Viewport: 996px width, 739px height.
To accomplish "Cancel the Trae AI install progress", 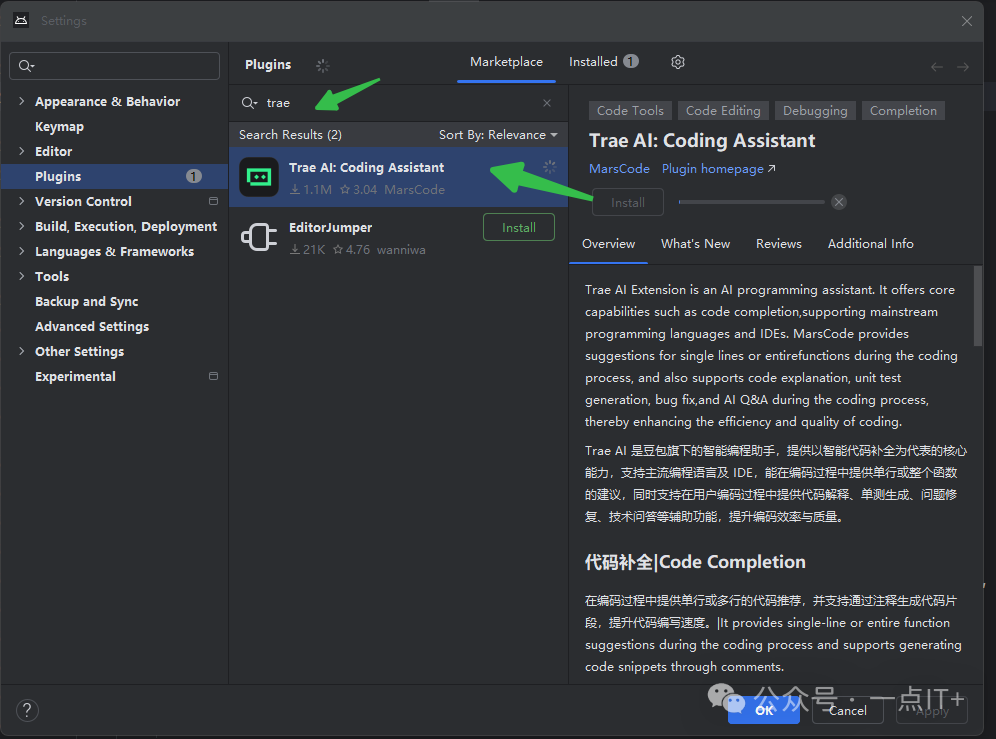I will coord(839,202).
